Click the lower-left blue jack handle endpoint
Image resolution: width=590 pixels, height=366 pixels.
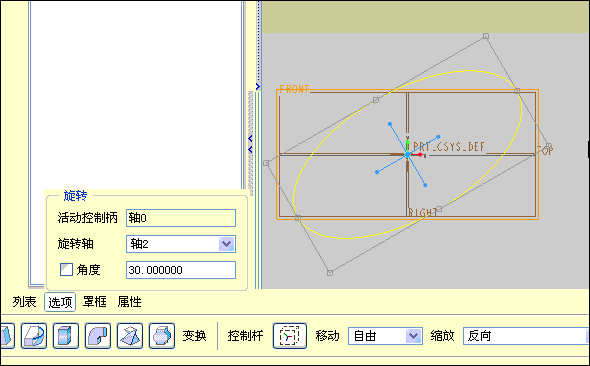pos(377,172)
